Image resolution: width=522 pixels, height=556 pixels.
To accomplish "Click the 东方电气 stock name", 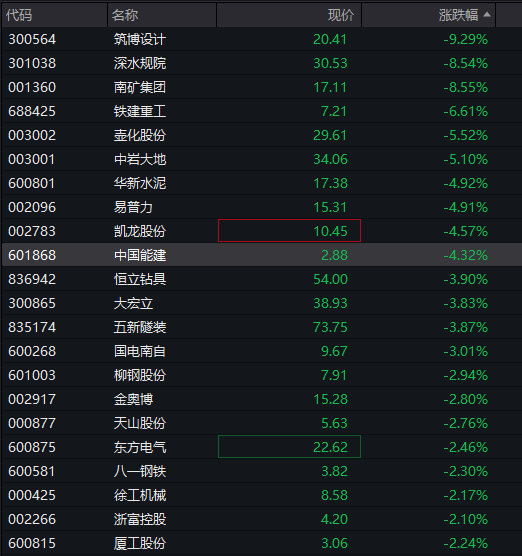I will (x=140, y=447).
